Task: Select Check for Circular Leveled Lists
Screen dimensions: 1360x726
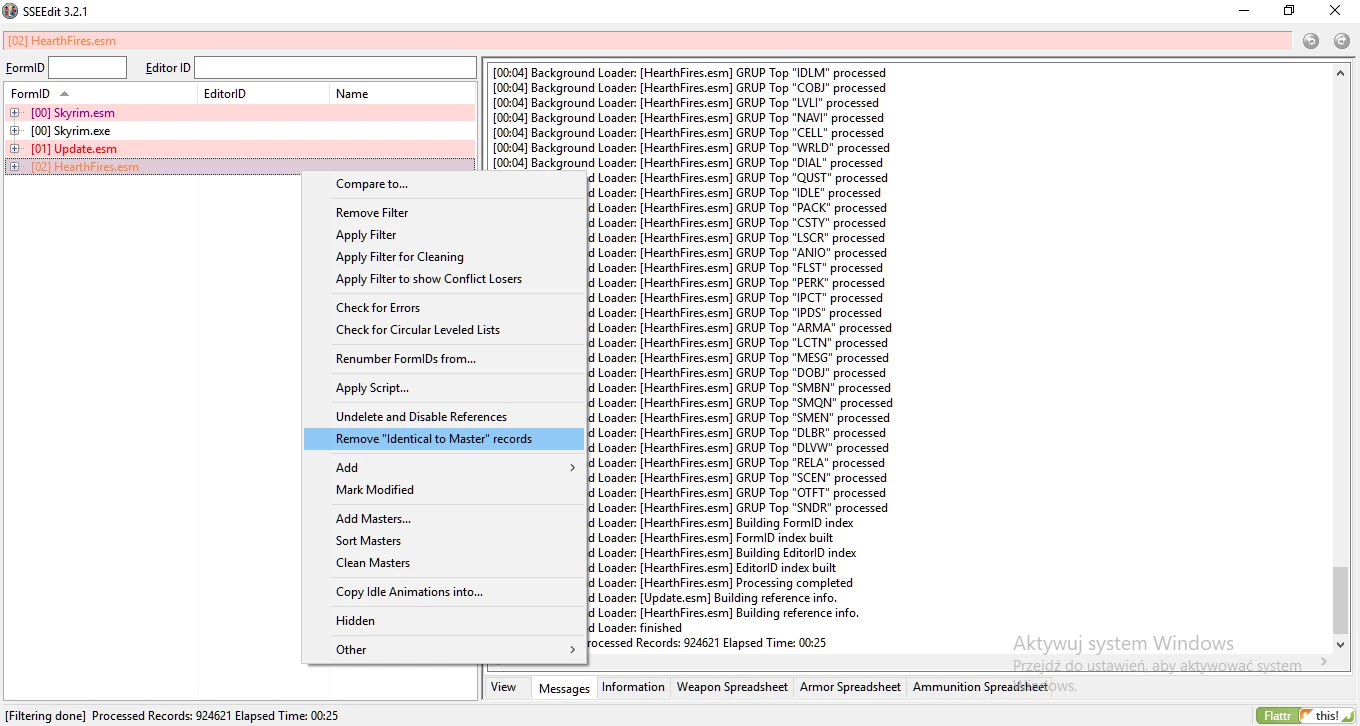Action: [444, 330]
